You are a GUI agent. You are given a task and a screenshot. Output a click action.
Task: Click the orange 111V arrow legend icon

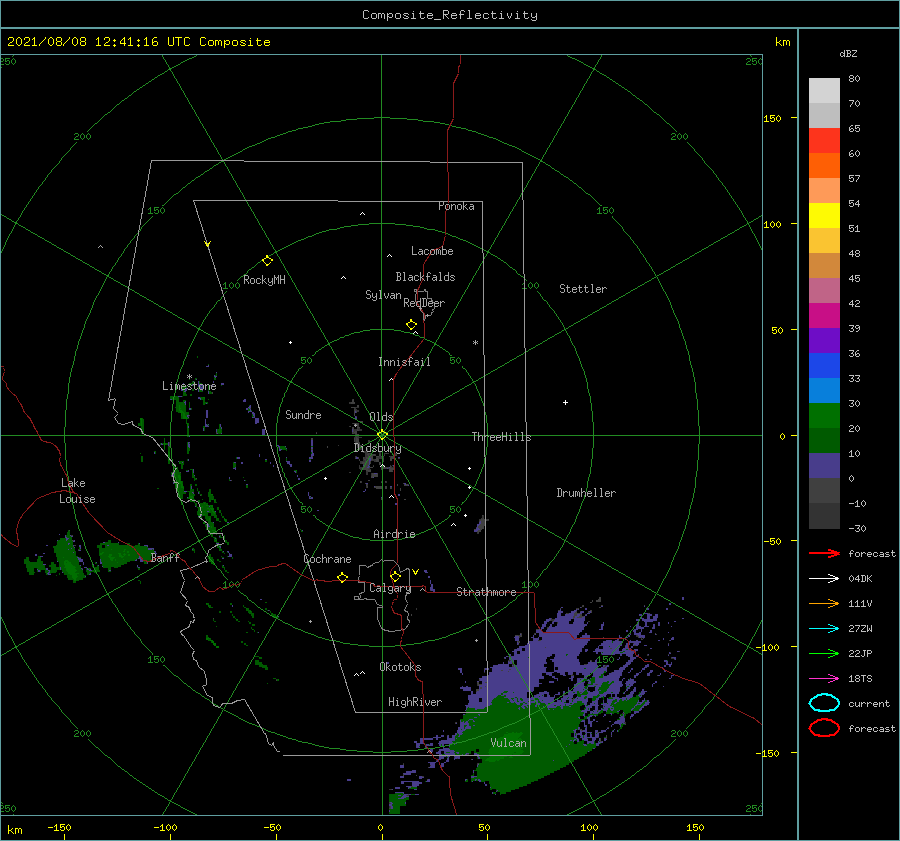pos(824,603)
